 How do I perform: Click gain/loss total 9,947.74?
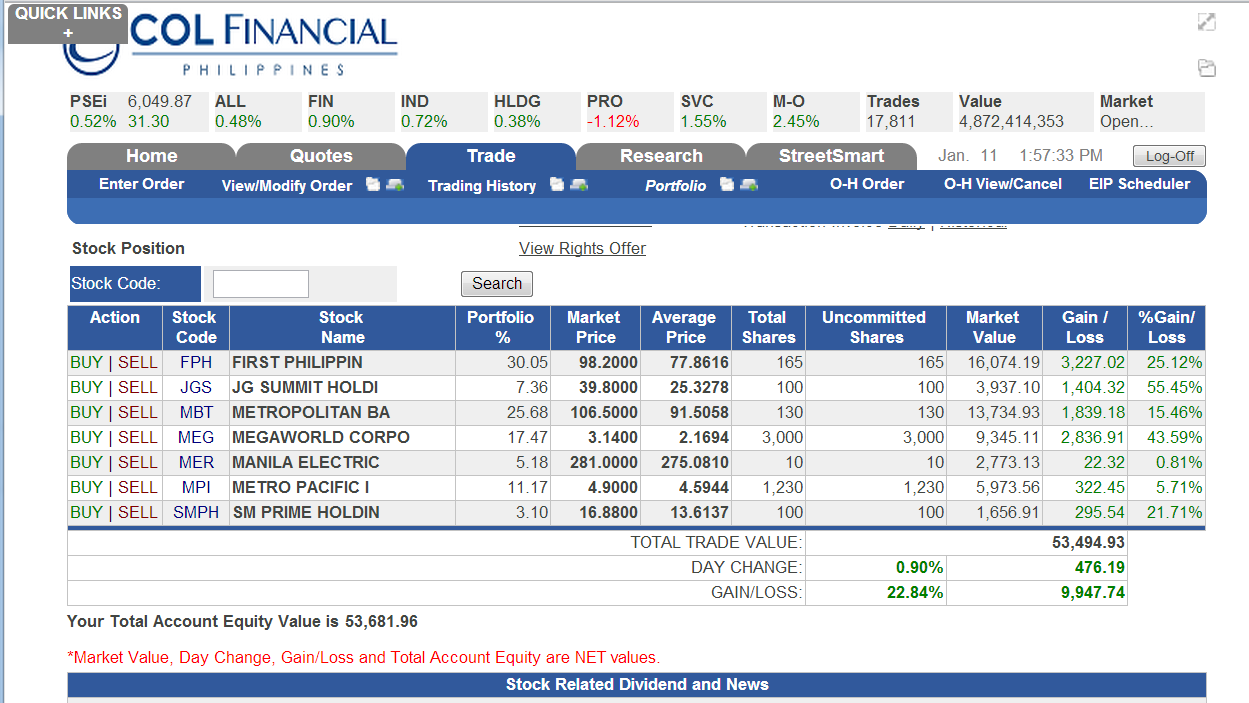tap(1092, 592)
